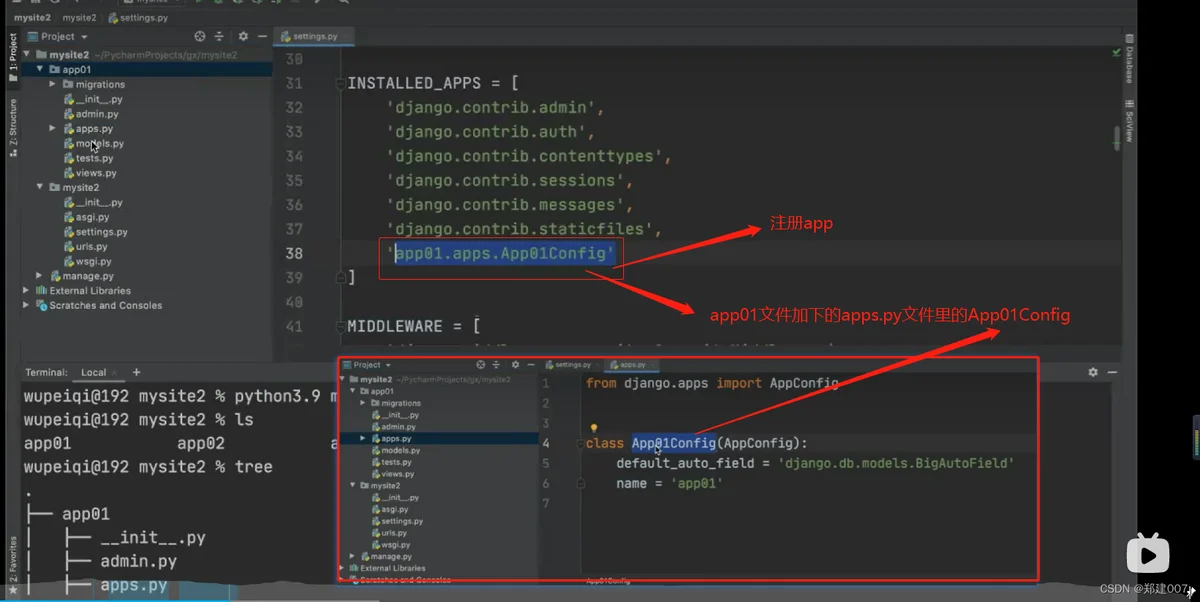Hide the terminal panel
The width and height of the screenshot is (1200, 602).
tap(1111, 372)
